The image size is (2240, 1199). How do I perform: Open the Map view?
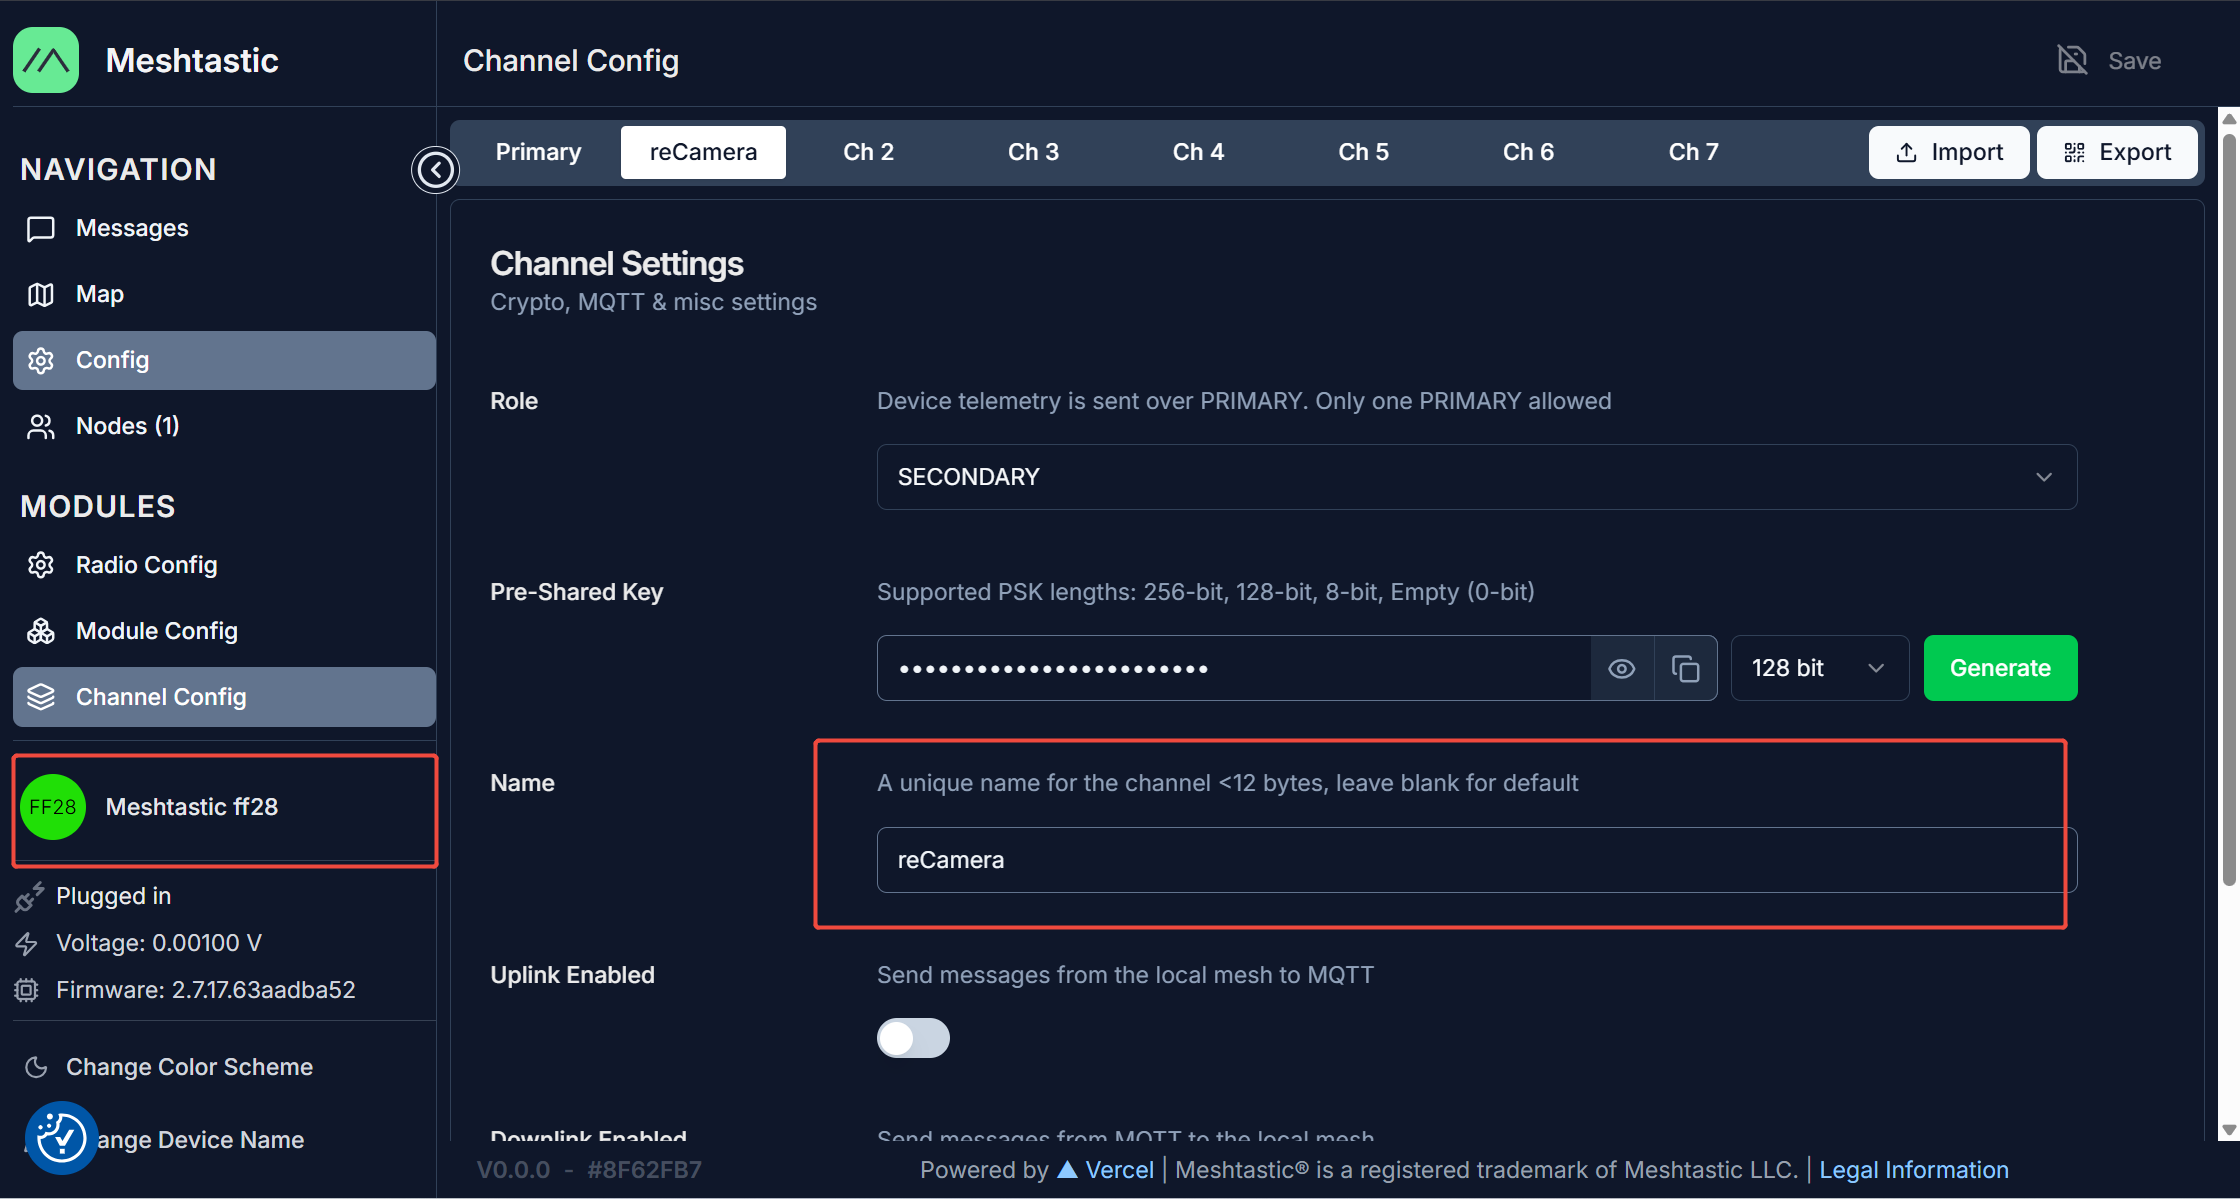coord(99,295)
